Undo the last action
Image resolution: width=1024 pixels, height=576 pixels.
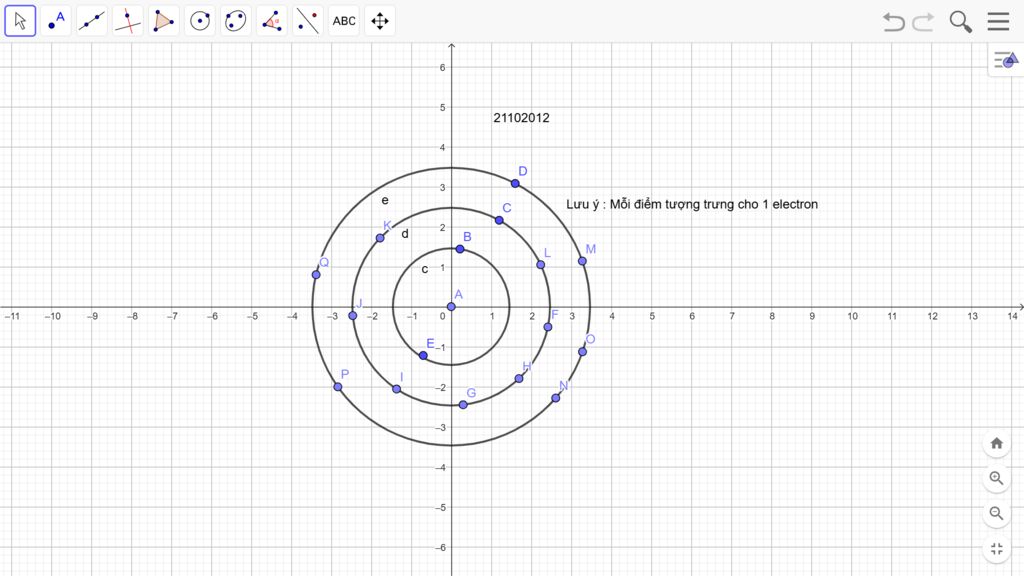tap(893, 22)
